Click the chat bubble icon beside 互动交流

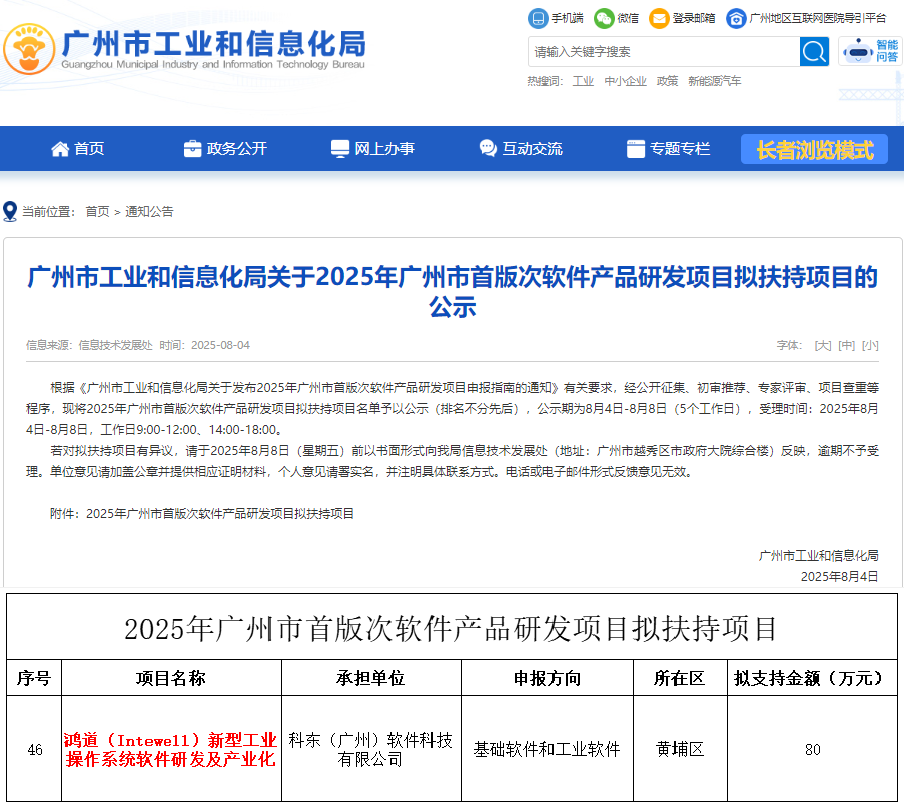[488, 149]
